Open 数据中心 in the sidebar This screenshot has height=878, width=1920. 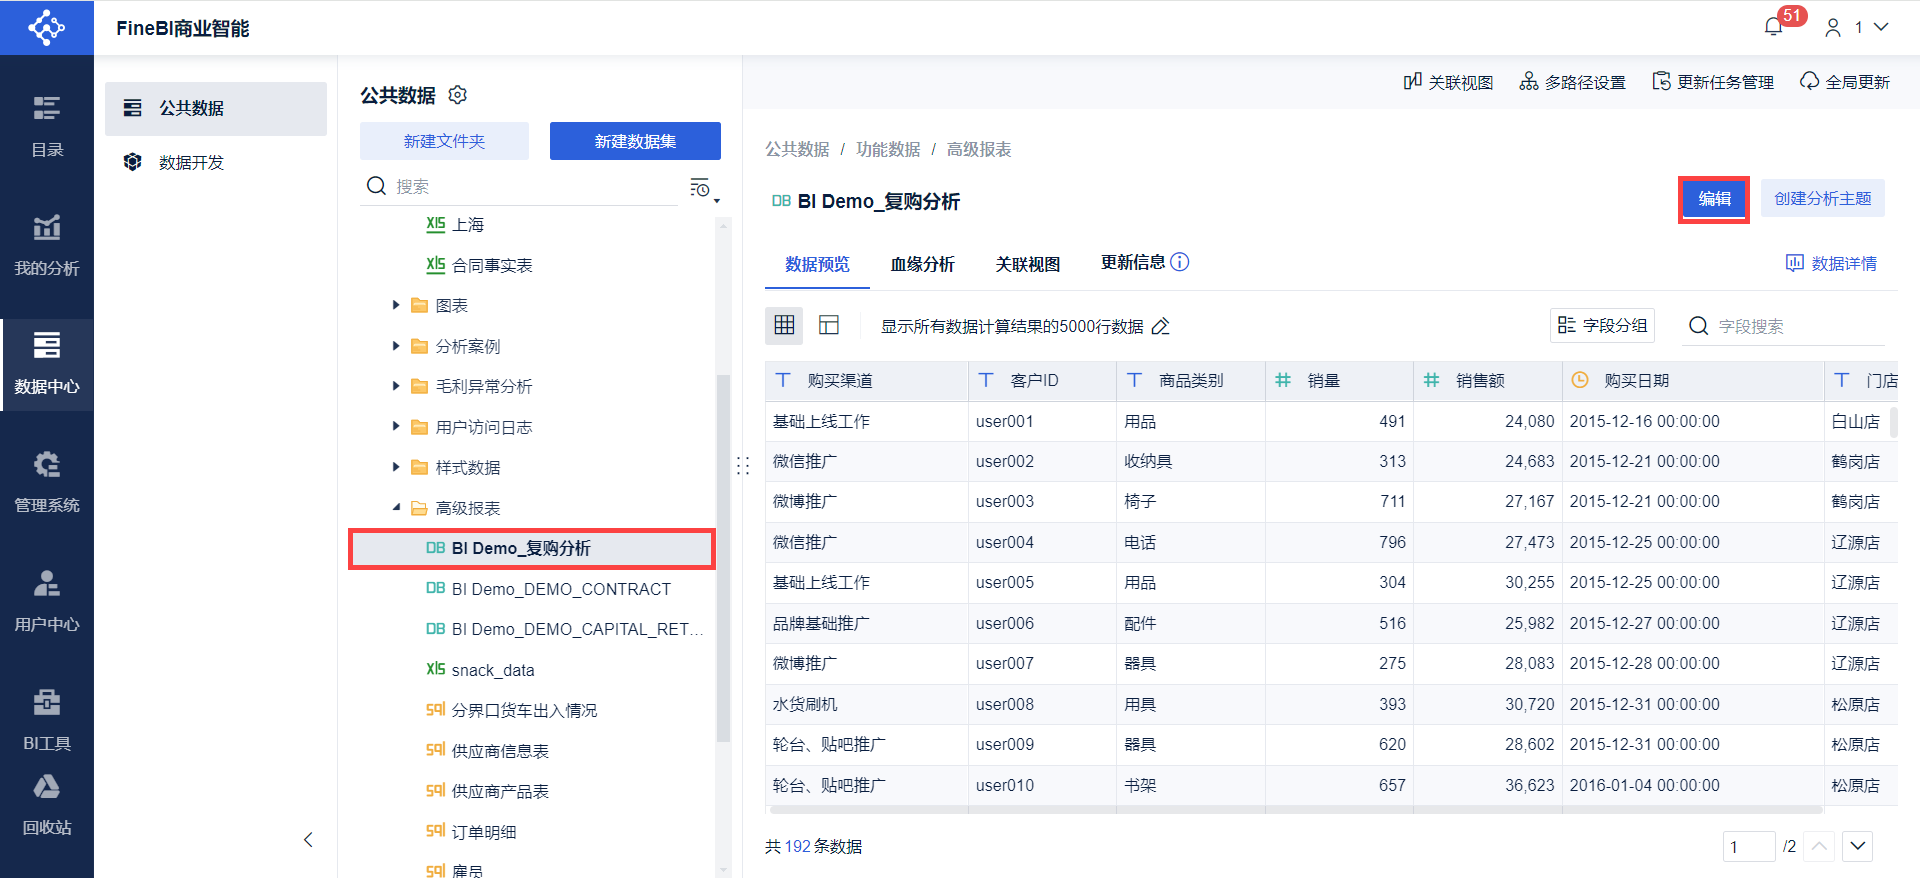[47, 364]
